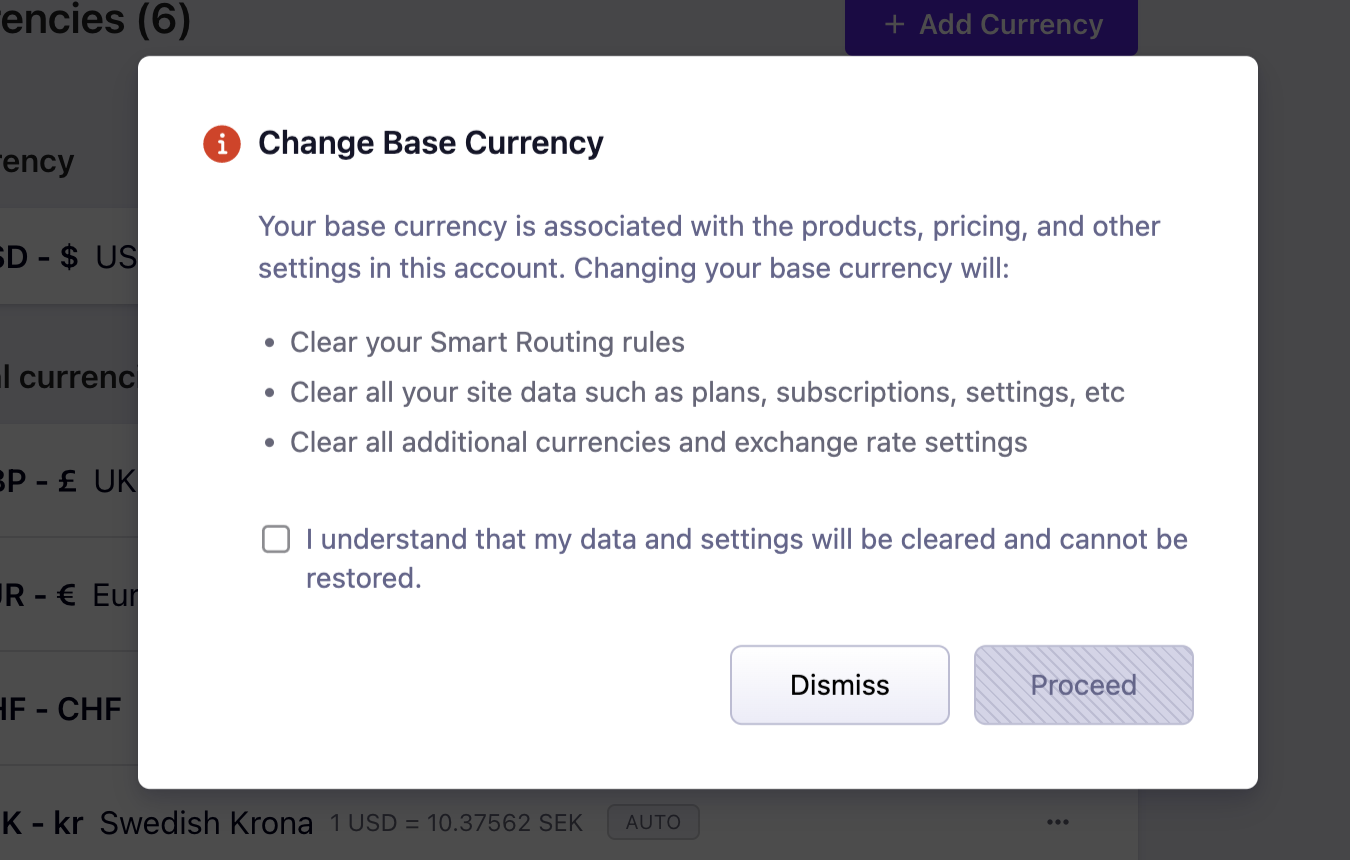Select the Swedish Krona currency name
The height and width of the screenshot is (860, 1350).
click(x=206, y=823)
